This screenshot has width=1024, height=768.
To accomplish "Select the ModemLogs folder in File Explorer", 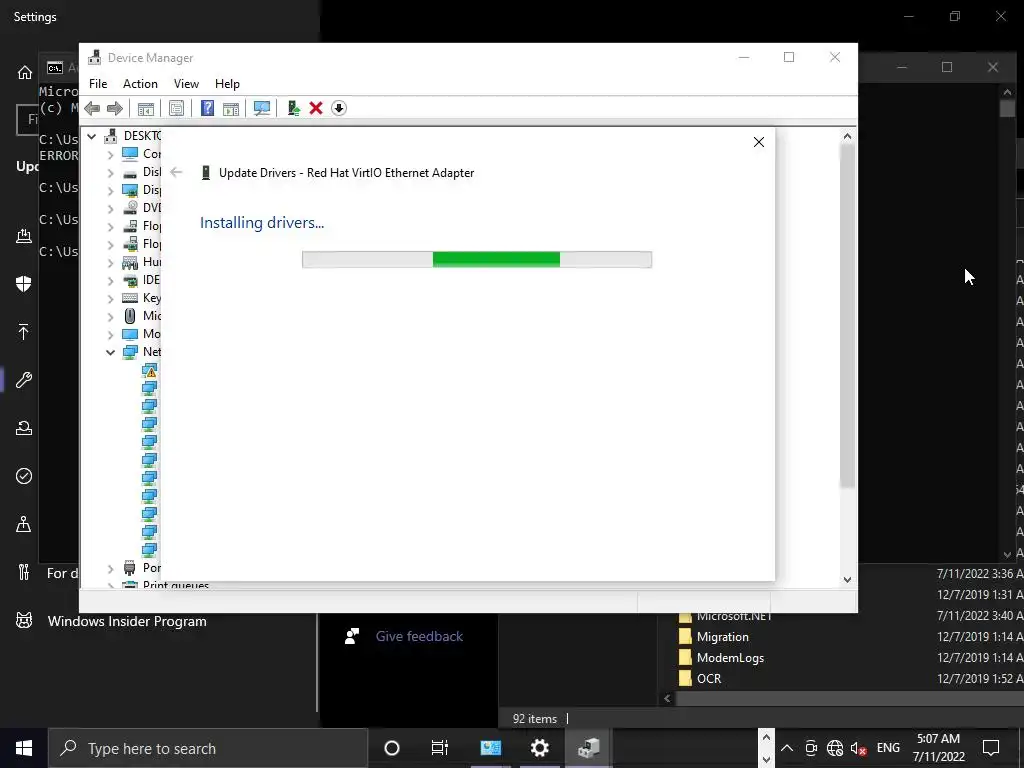I will [730, 658].
